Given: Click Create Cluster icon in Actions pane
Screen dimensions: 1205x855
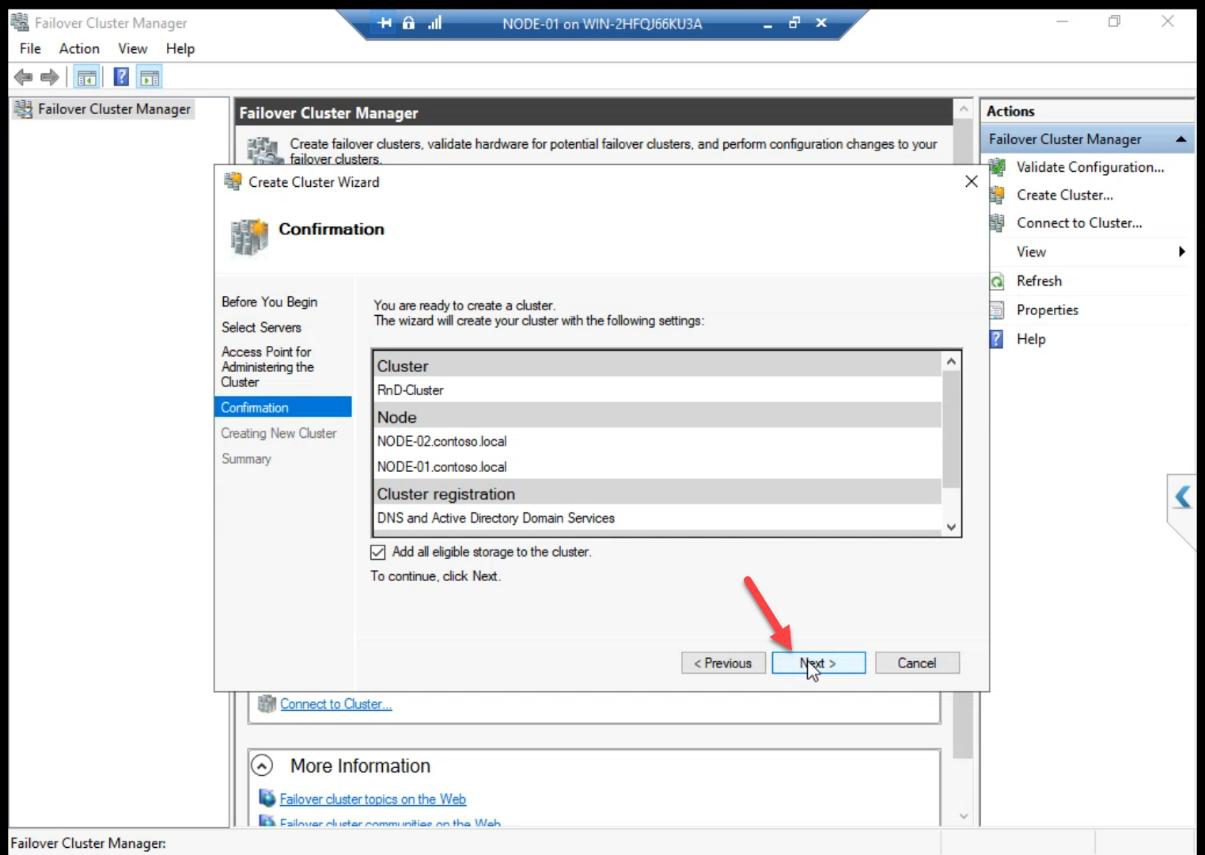Looking at the screenshot, I should [x=997, y=195].
